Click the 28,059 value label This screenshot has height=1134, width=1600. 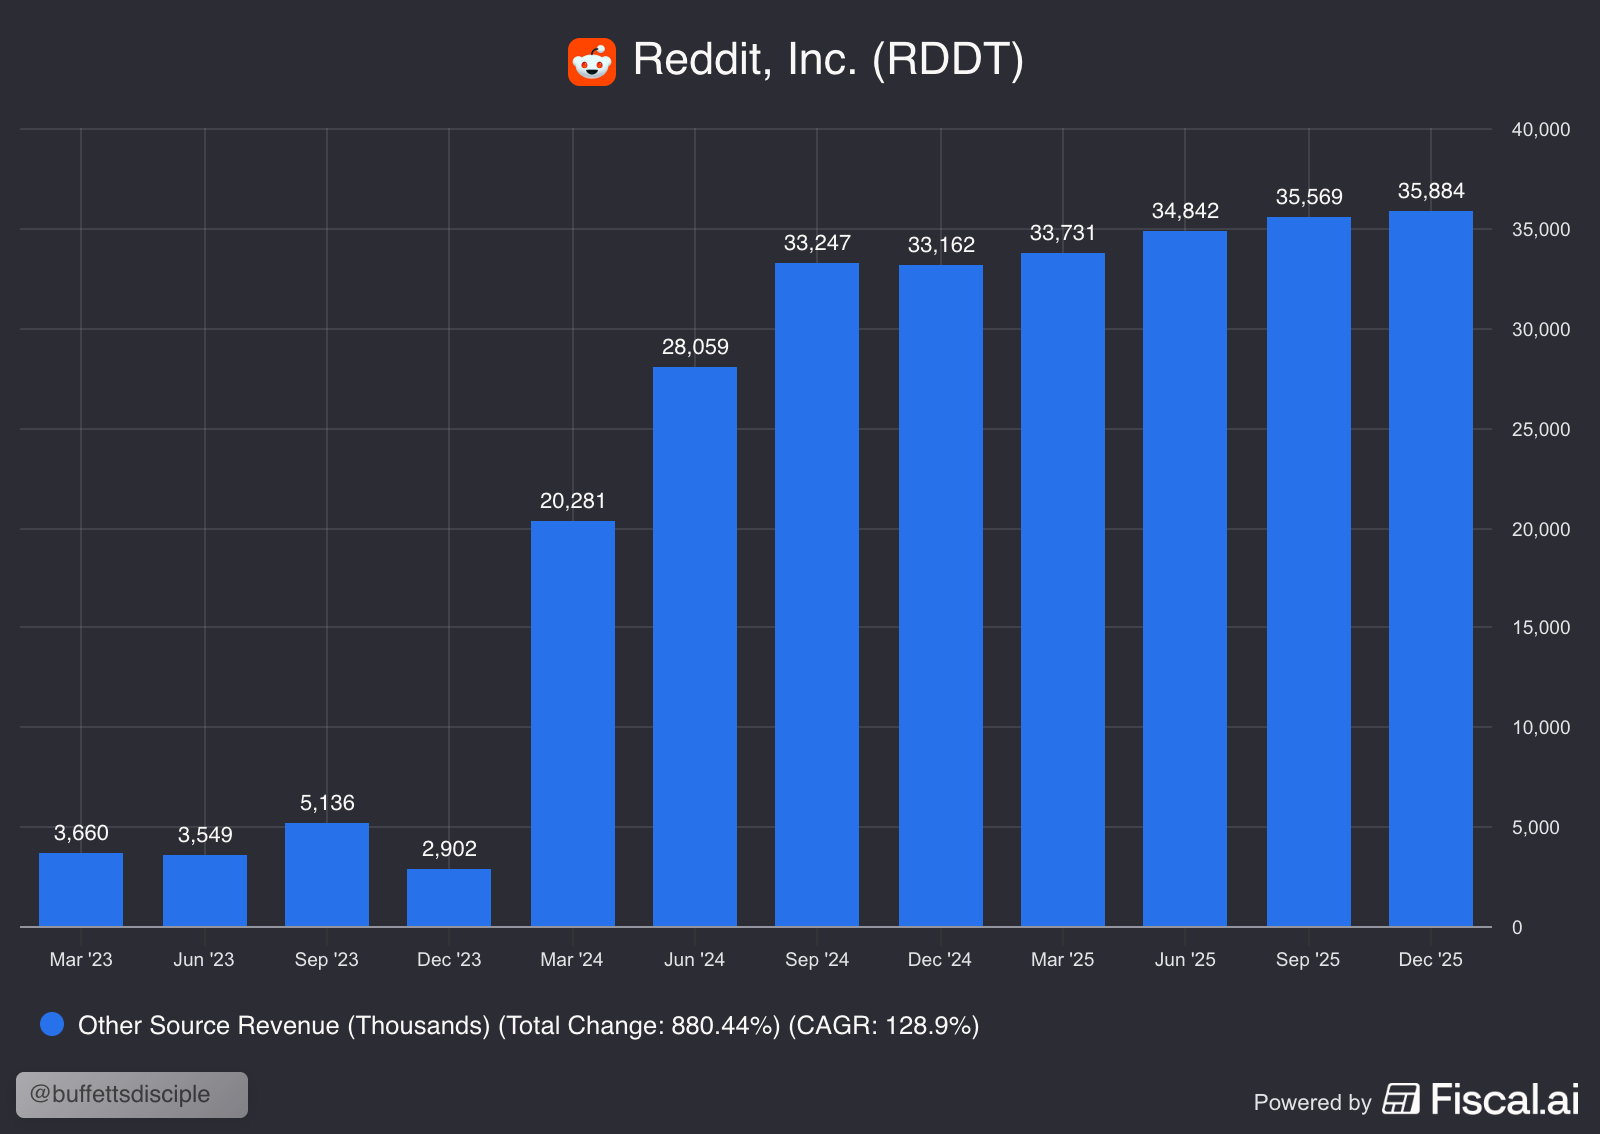[x=695, y=347]
